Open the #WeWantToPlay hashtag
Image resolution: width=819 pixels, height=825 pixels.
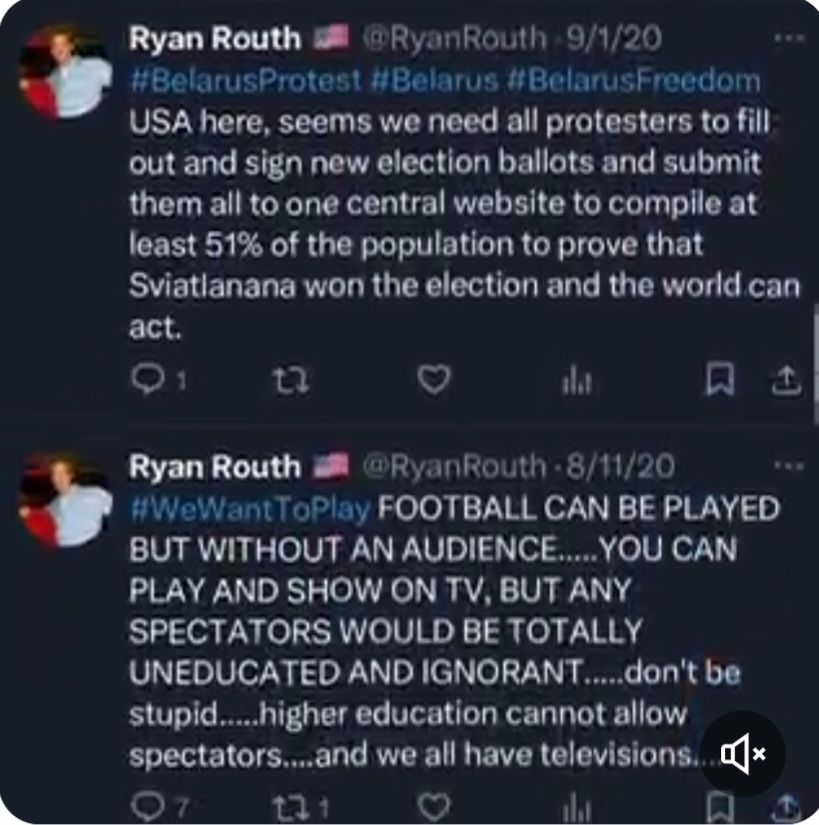point(251,507)
